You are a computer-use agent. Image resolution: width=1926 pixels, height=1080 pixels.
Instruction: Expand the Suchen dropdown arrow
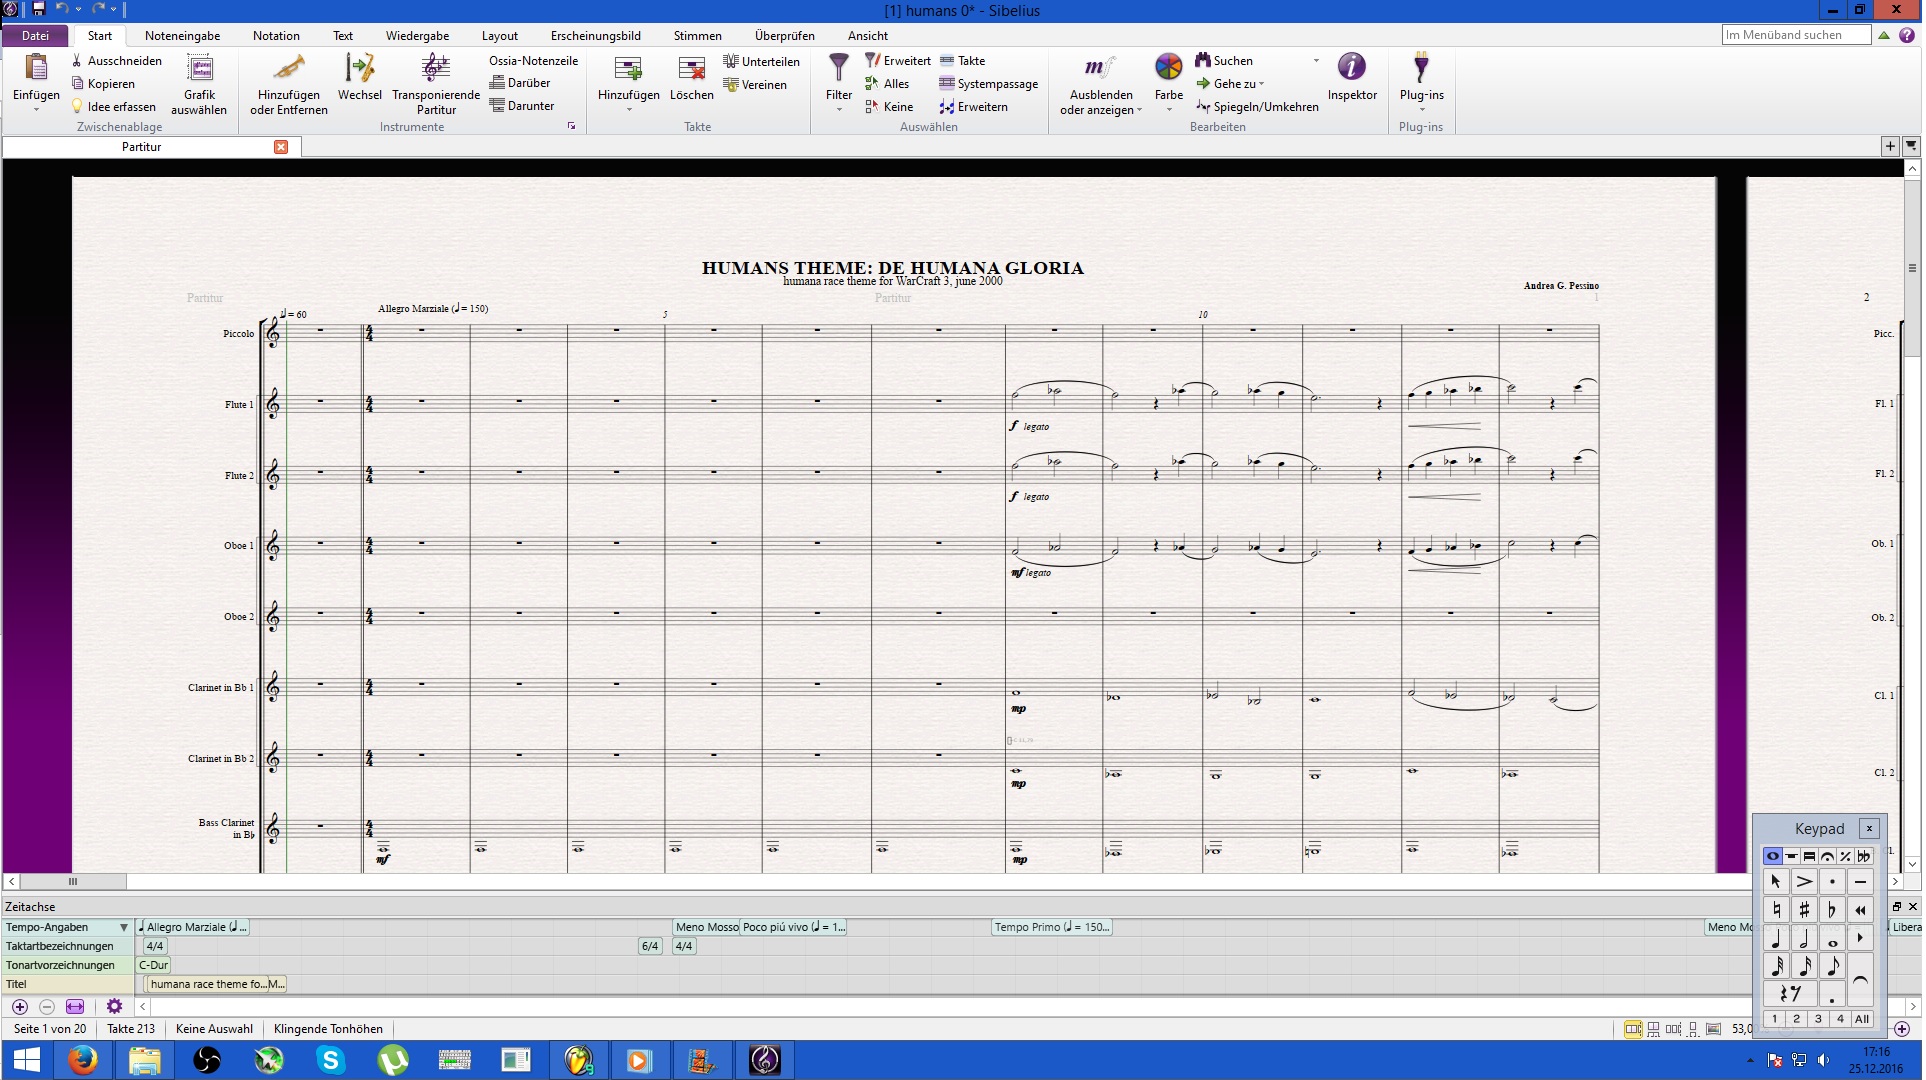(x=1316, y=61)
